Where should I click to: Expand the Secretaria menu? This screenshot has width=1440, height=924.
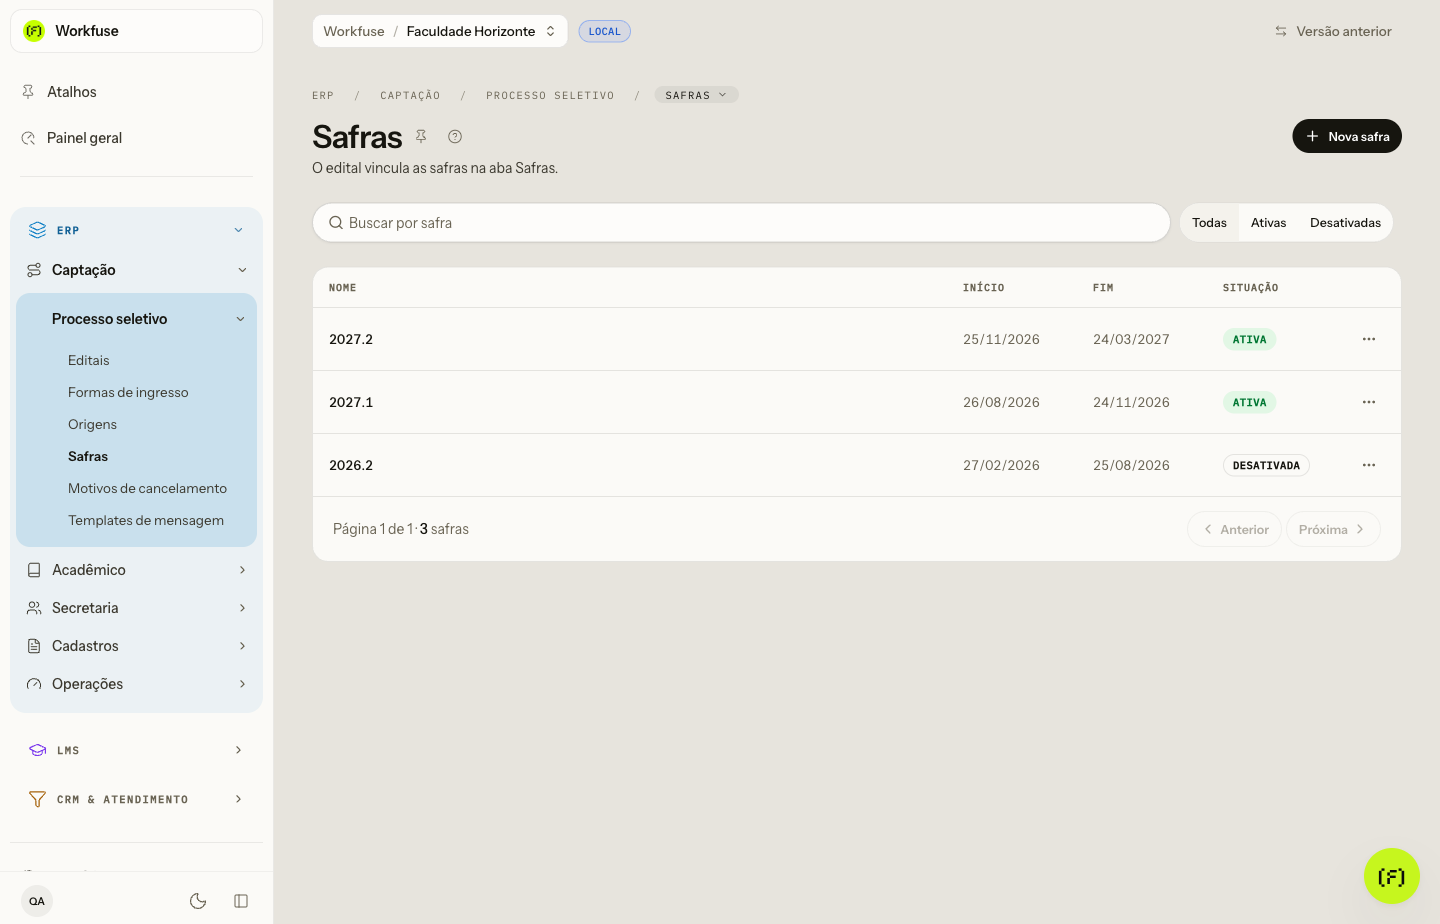(x=136, y=608)
